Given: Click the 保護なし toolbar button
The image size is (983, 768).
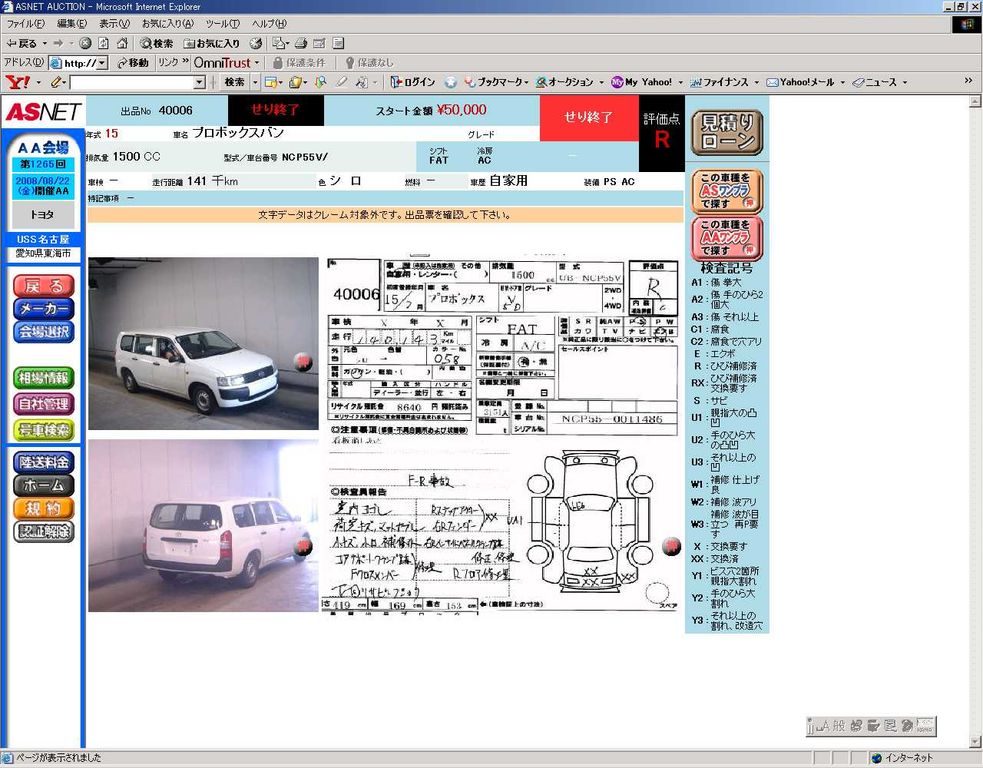Looking at the screenshot, I should tap(369, 63).
